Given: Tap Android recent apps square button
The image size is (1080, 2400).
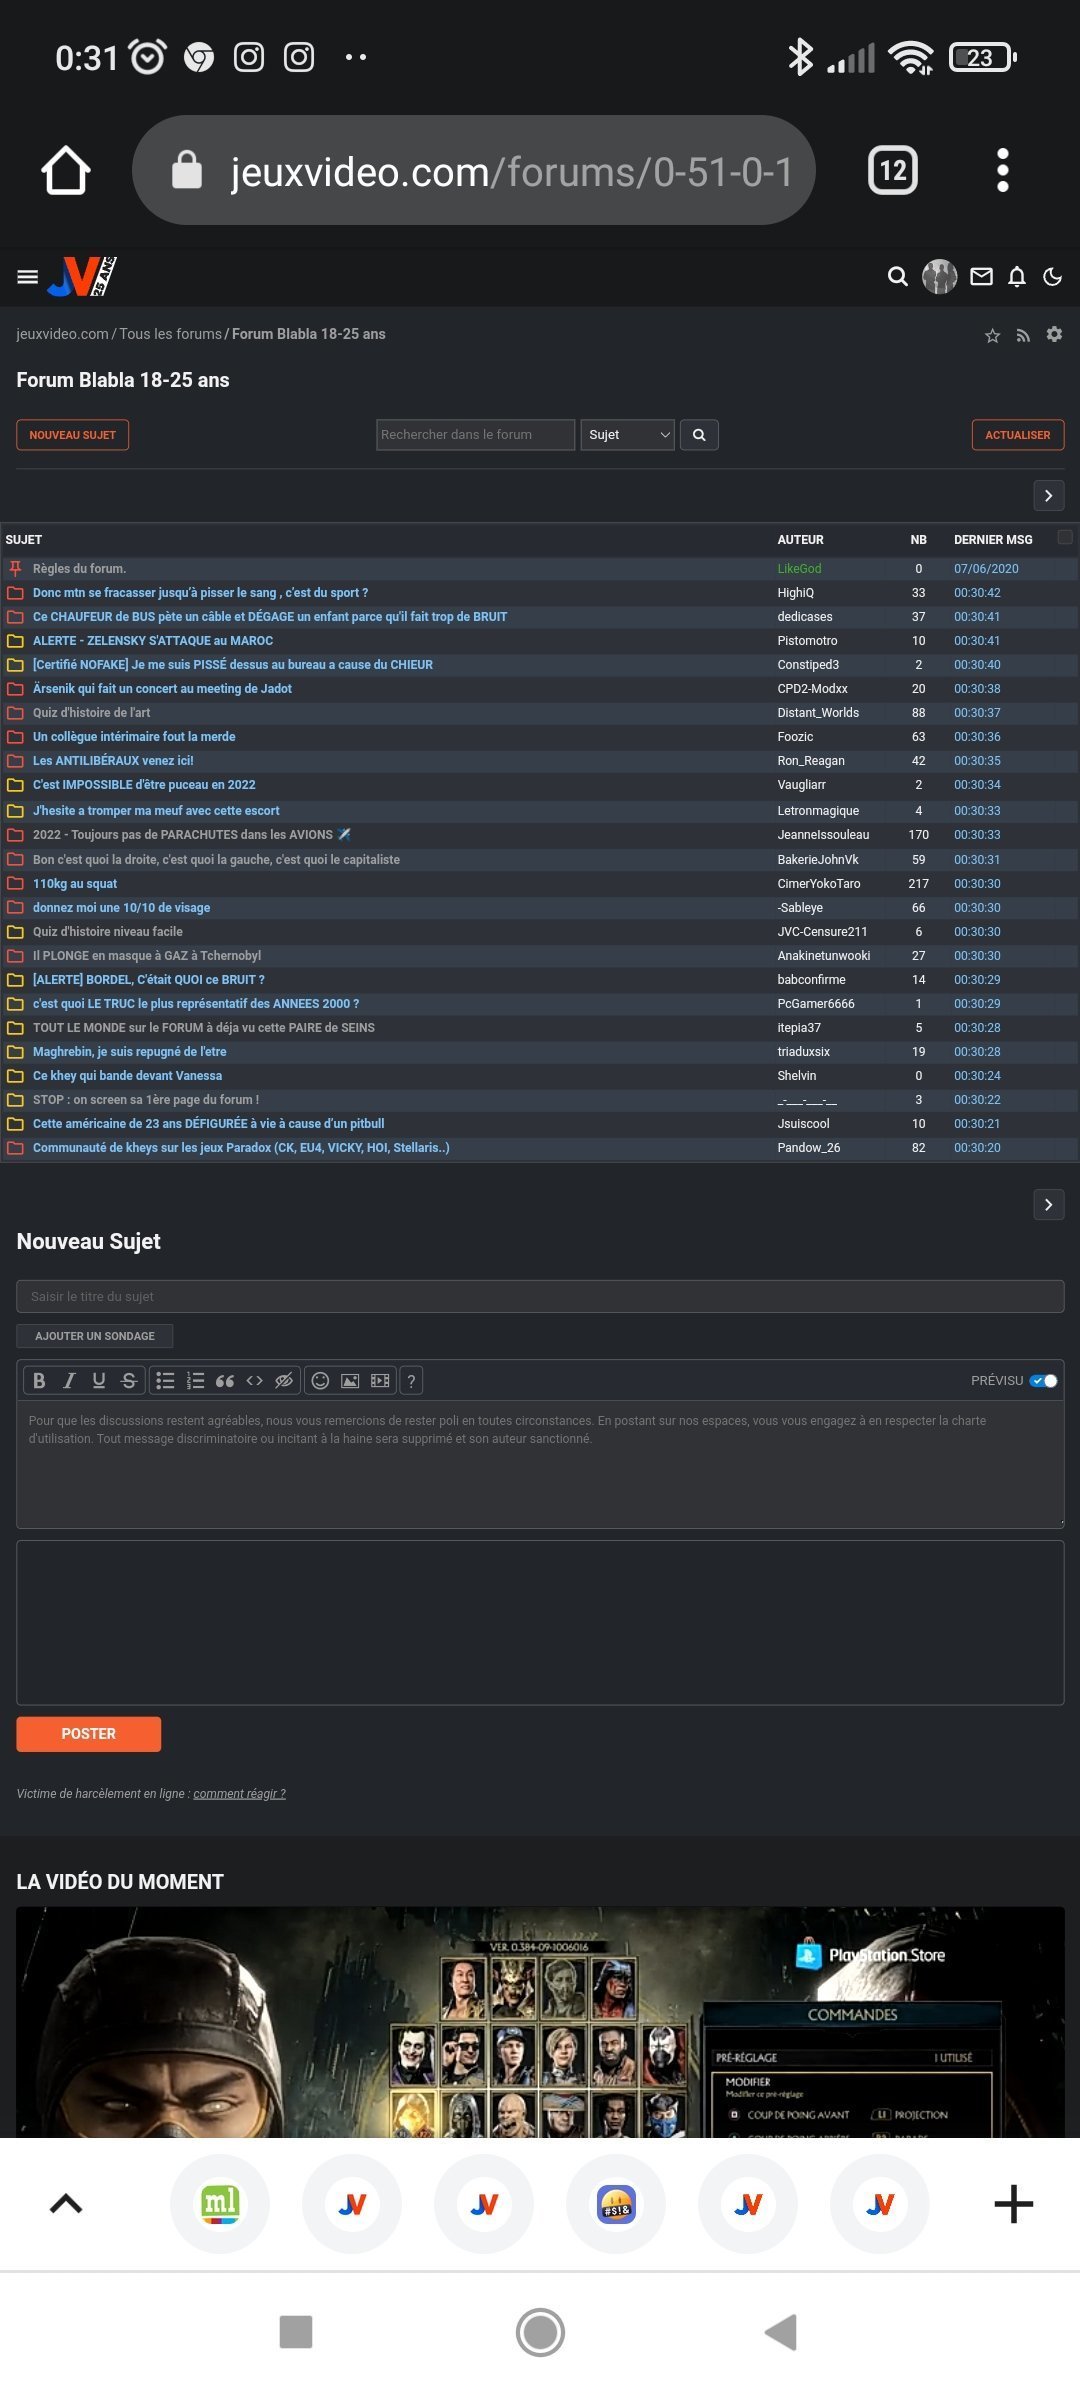Looking at the screenshot, I should pyautogui.click(x=296, y=2332).
